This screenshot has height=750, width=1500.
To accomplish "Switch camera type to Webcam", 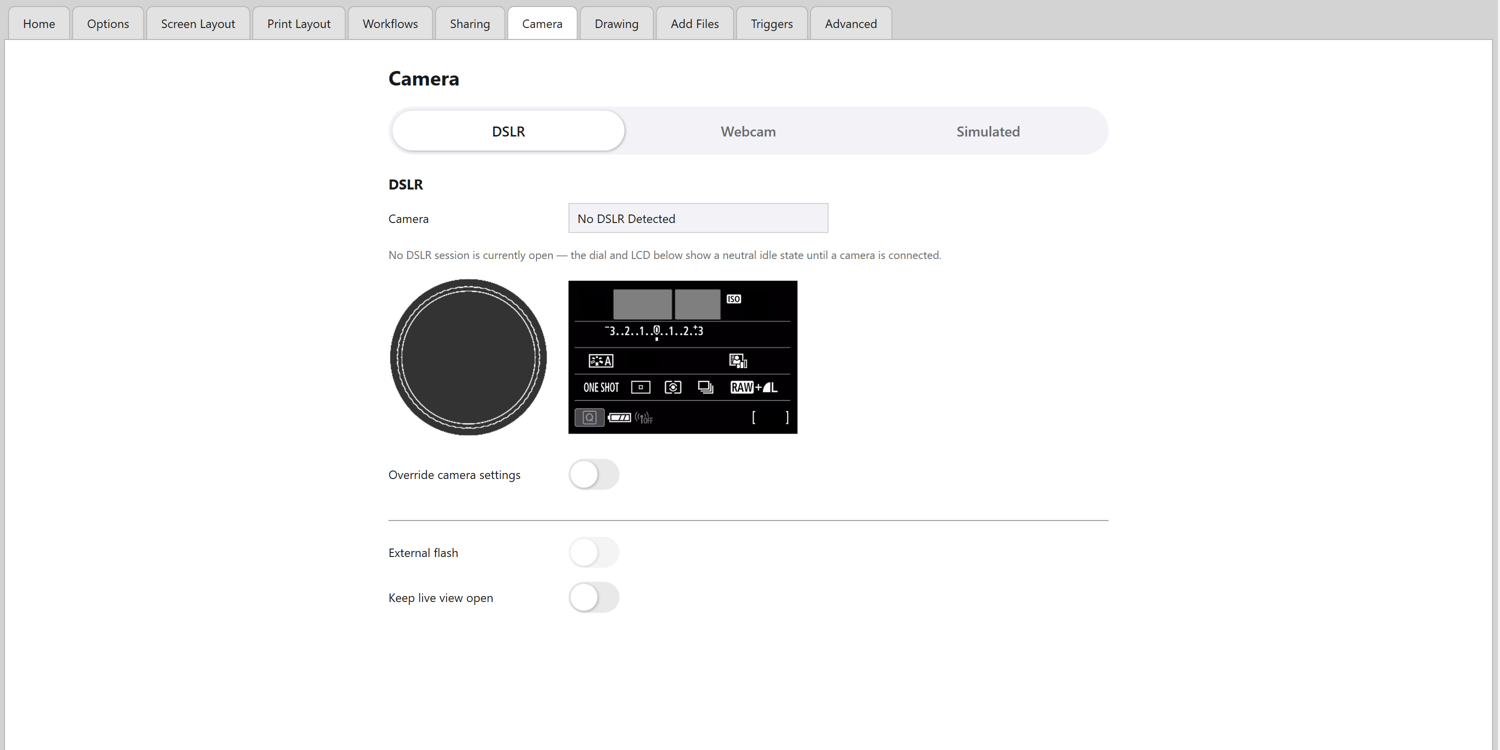I will coord(748,131).
